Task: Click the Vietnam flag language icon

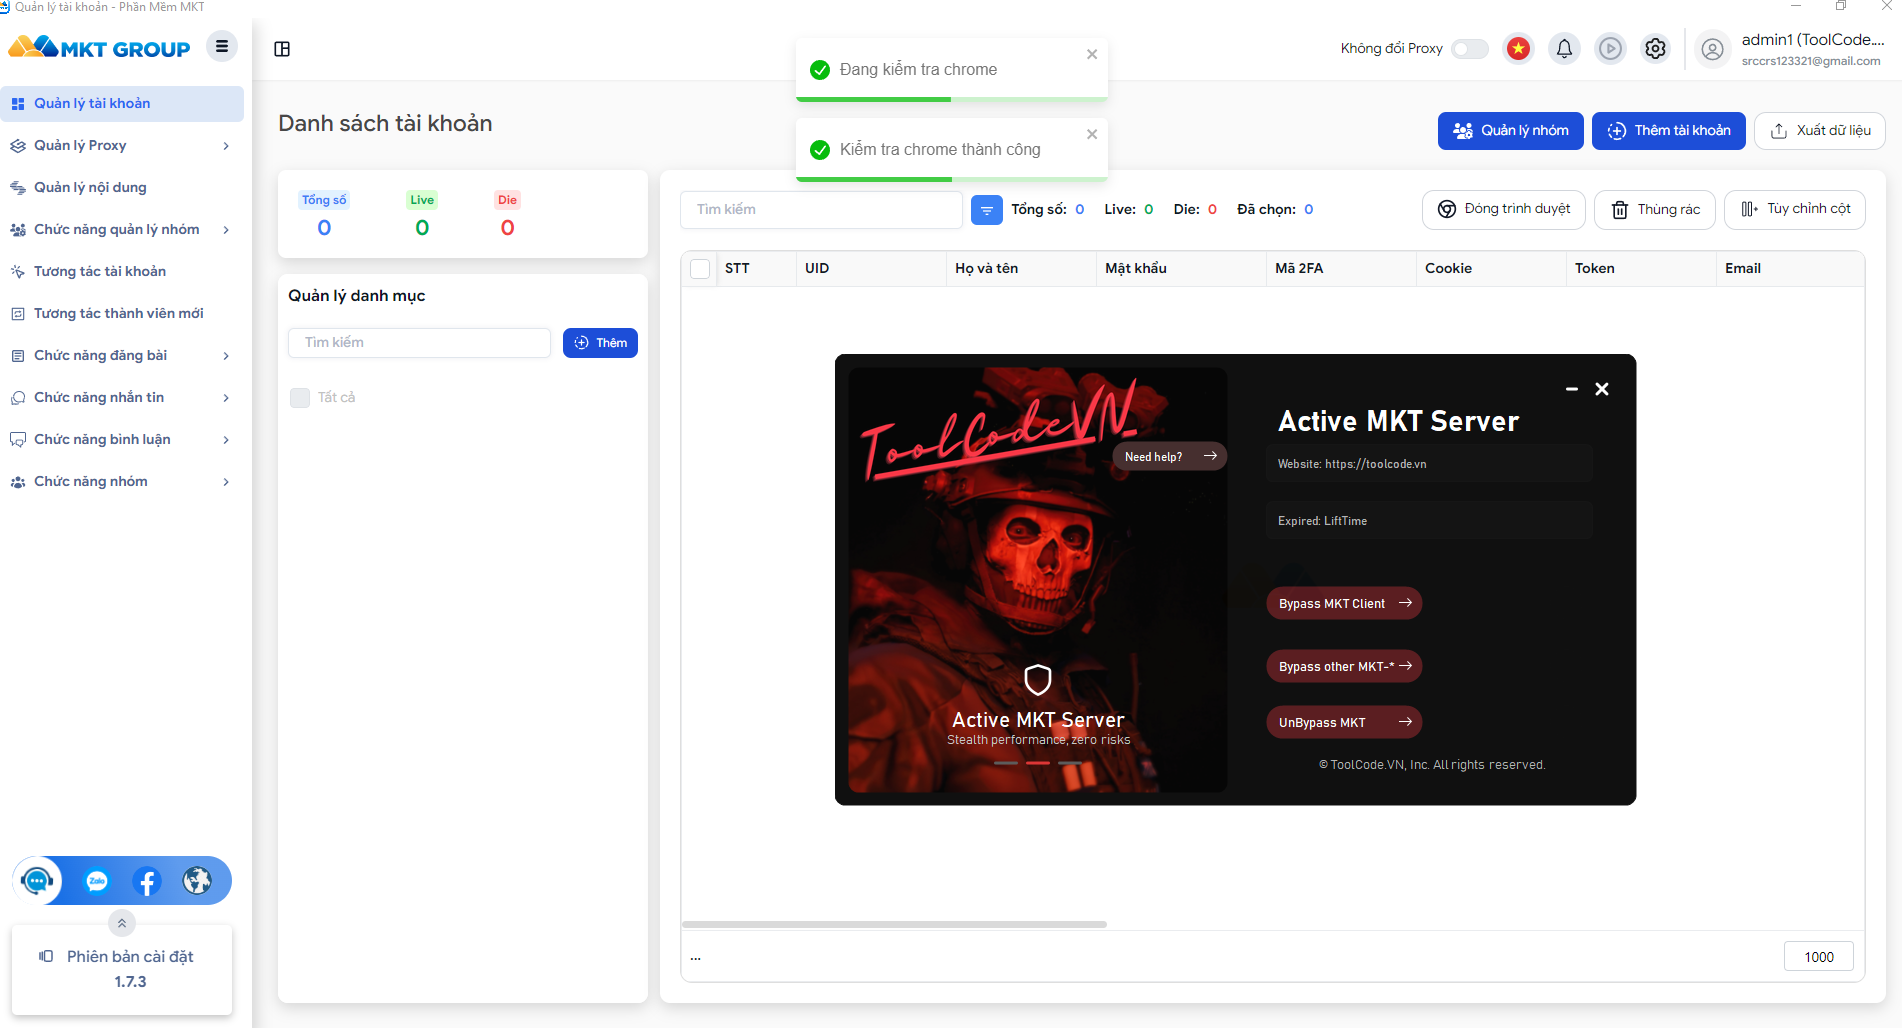Action: (x=1518, y=48)
